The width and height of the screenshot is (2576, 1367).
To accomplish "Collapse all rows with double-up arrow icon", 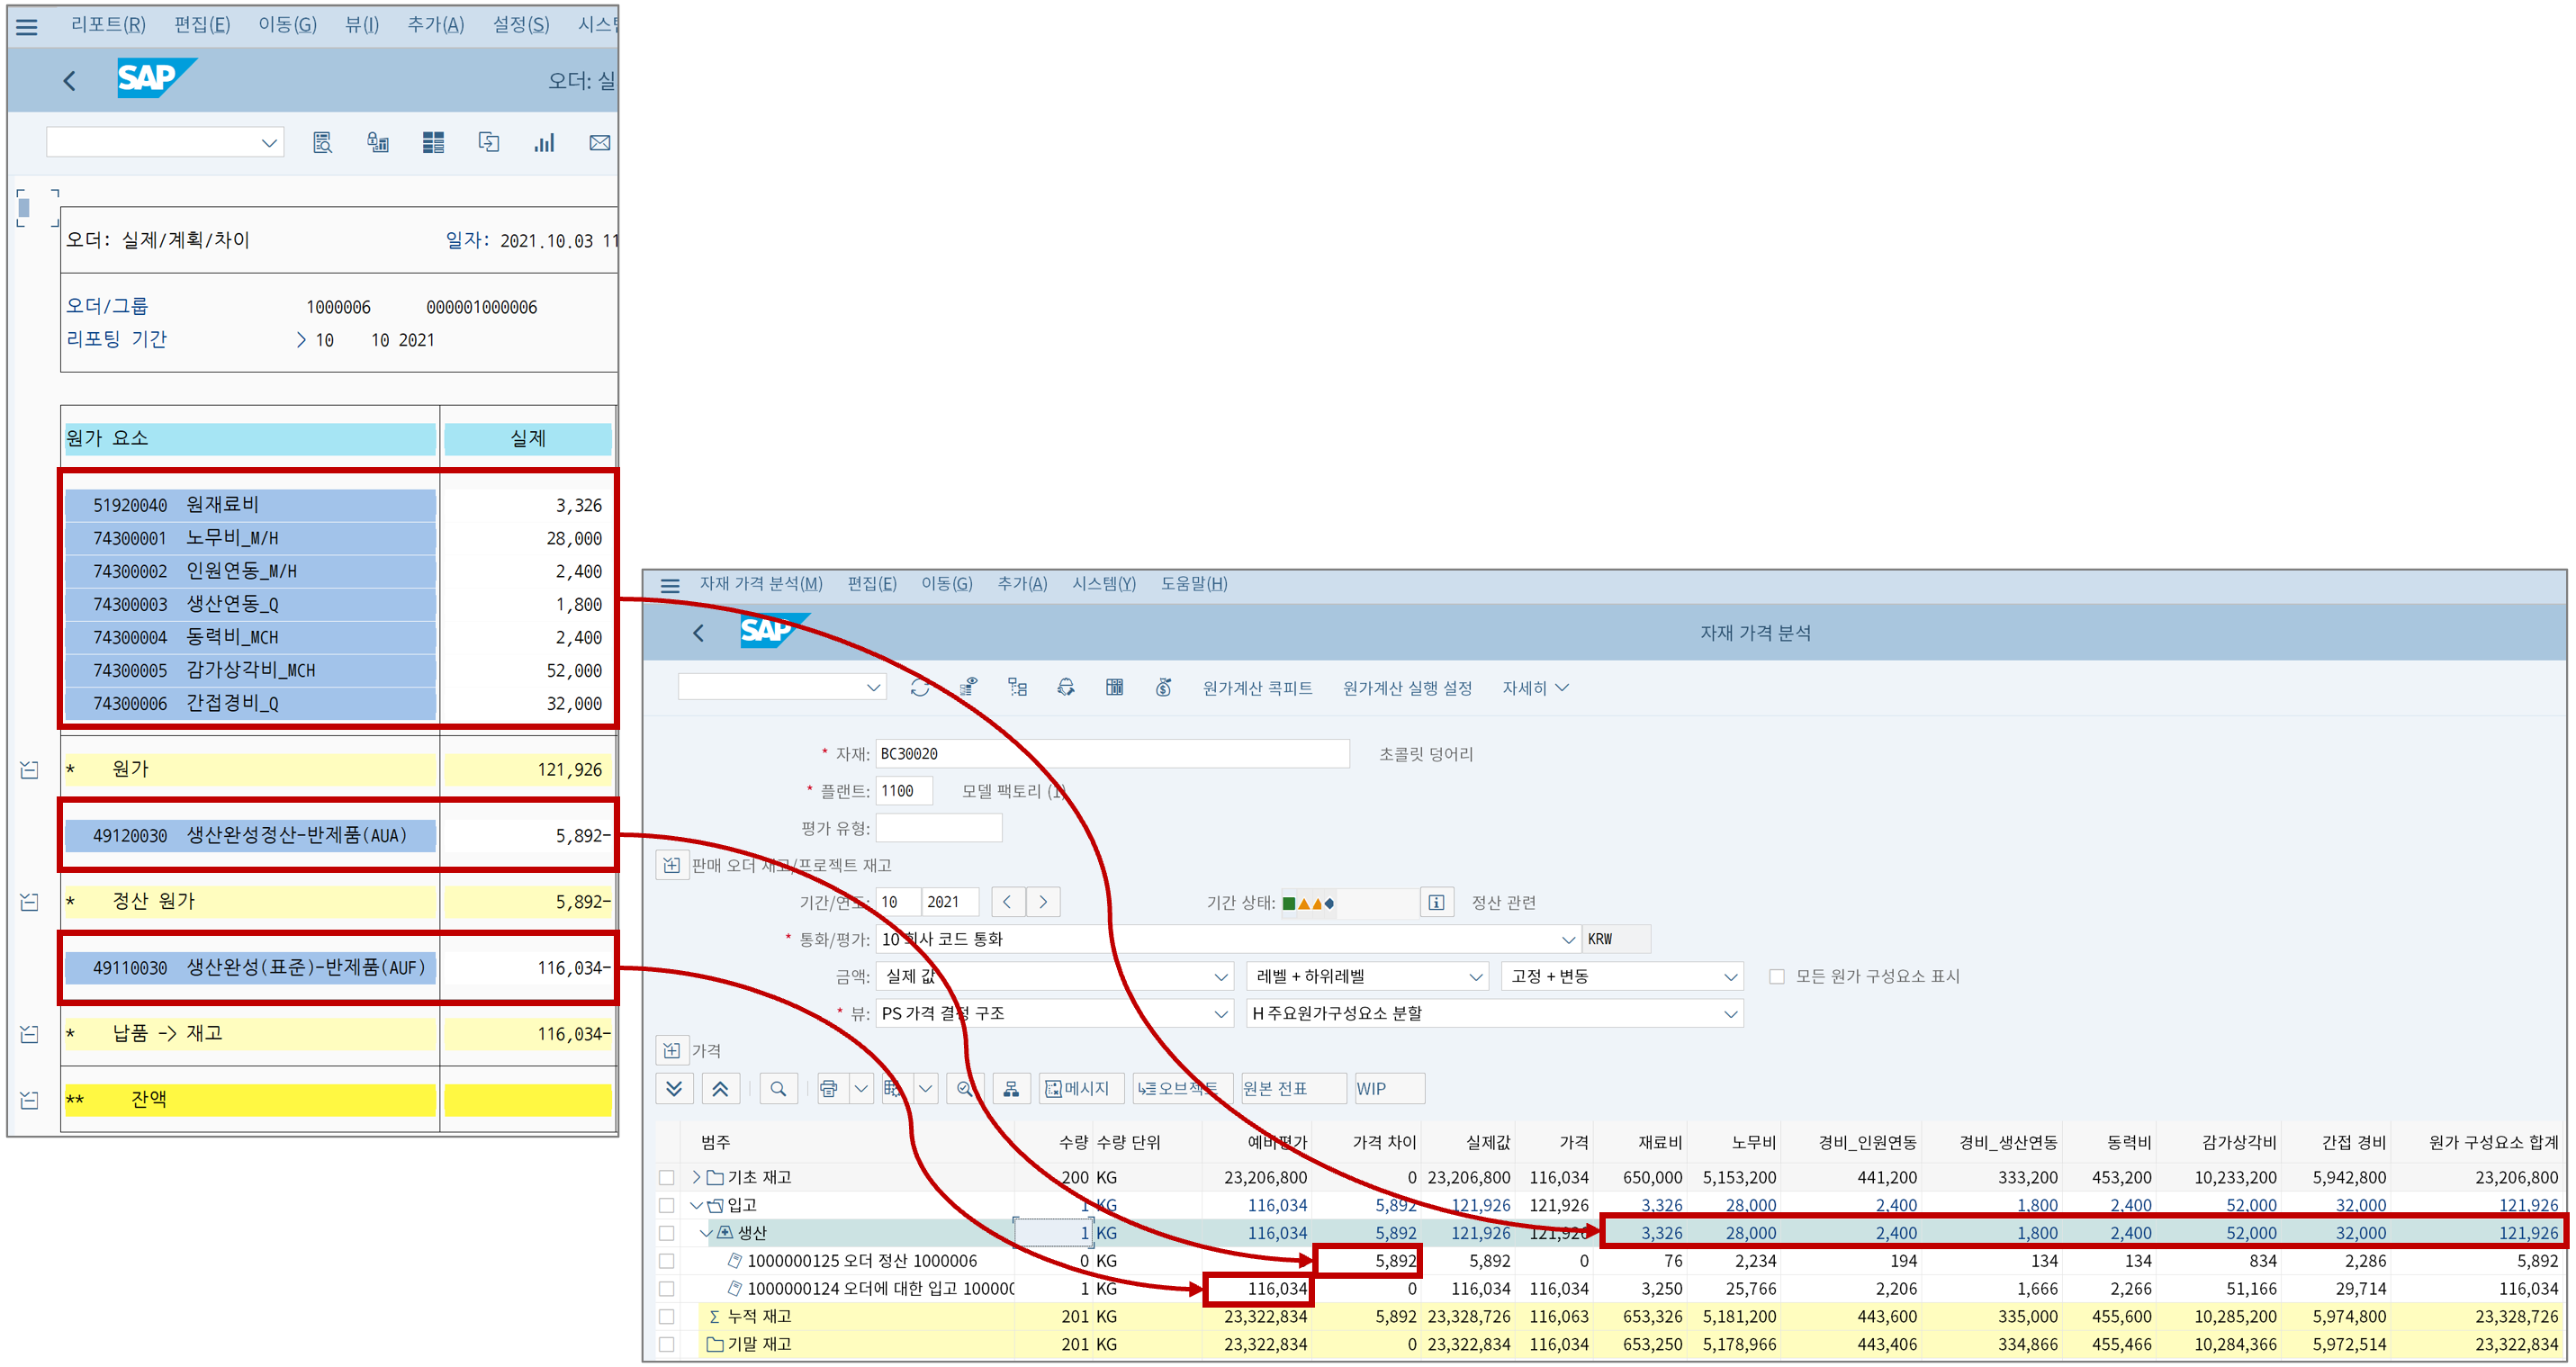I will (x=720, y=1088).
